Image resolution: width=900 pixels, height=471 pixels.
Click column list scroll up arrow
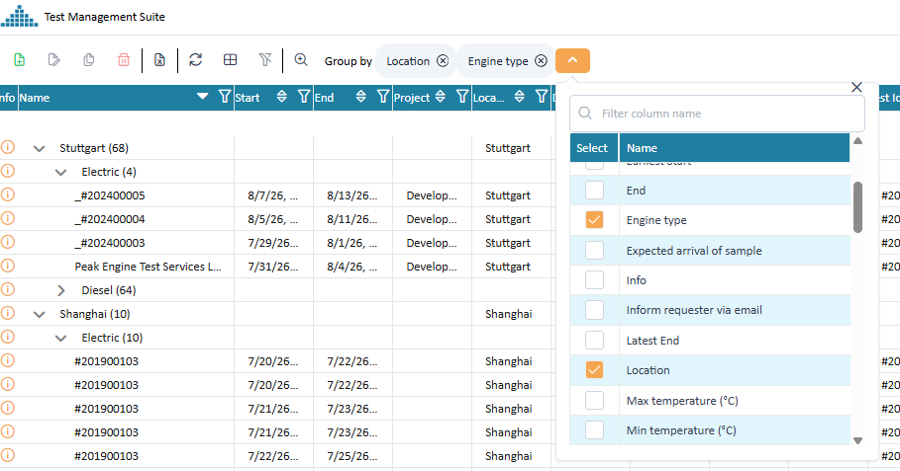[858, 141]
